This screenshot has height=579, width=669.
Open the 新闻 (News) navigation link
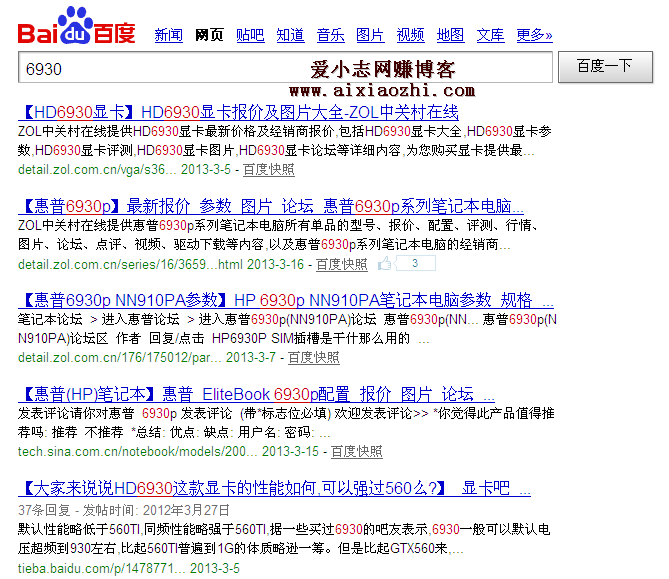168,35
